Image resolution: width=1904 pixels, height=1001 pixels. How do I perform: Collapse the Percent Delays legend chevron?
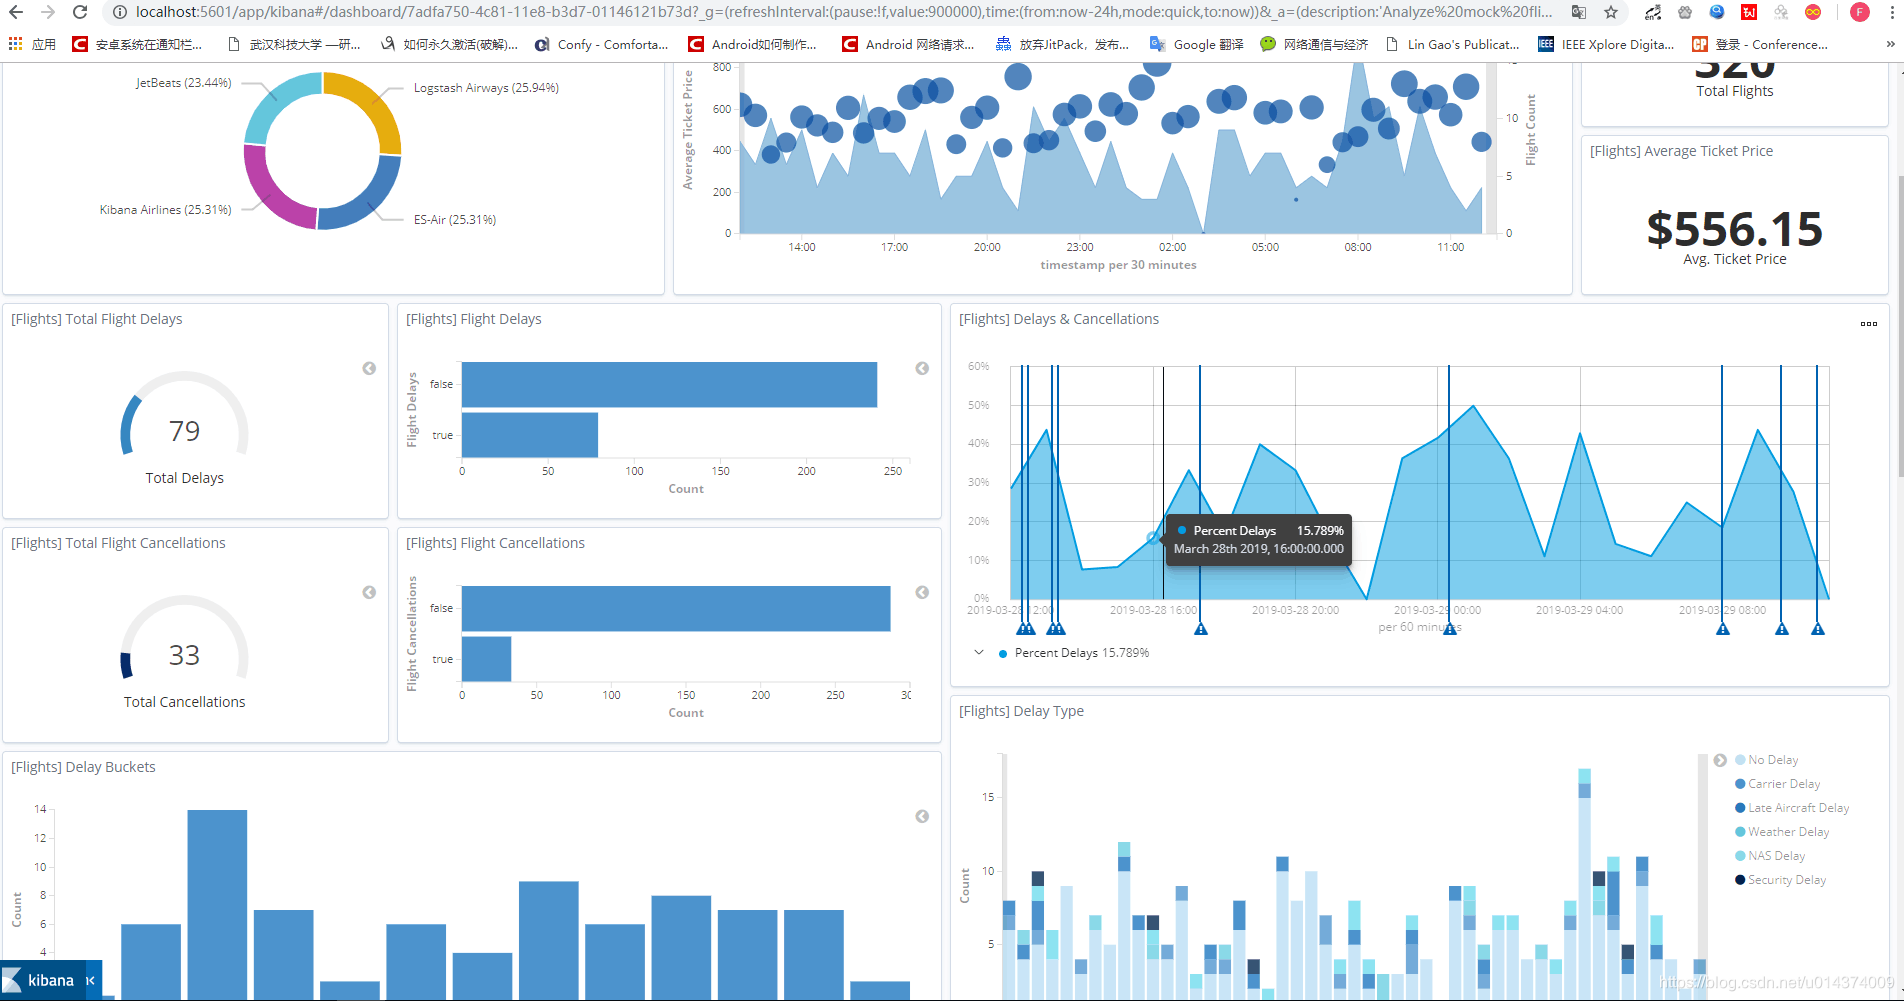click(979, 652)
